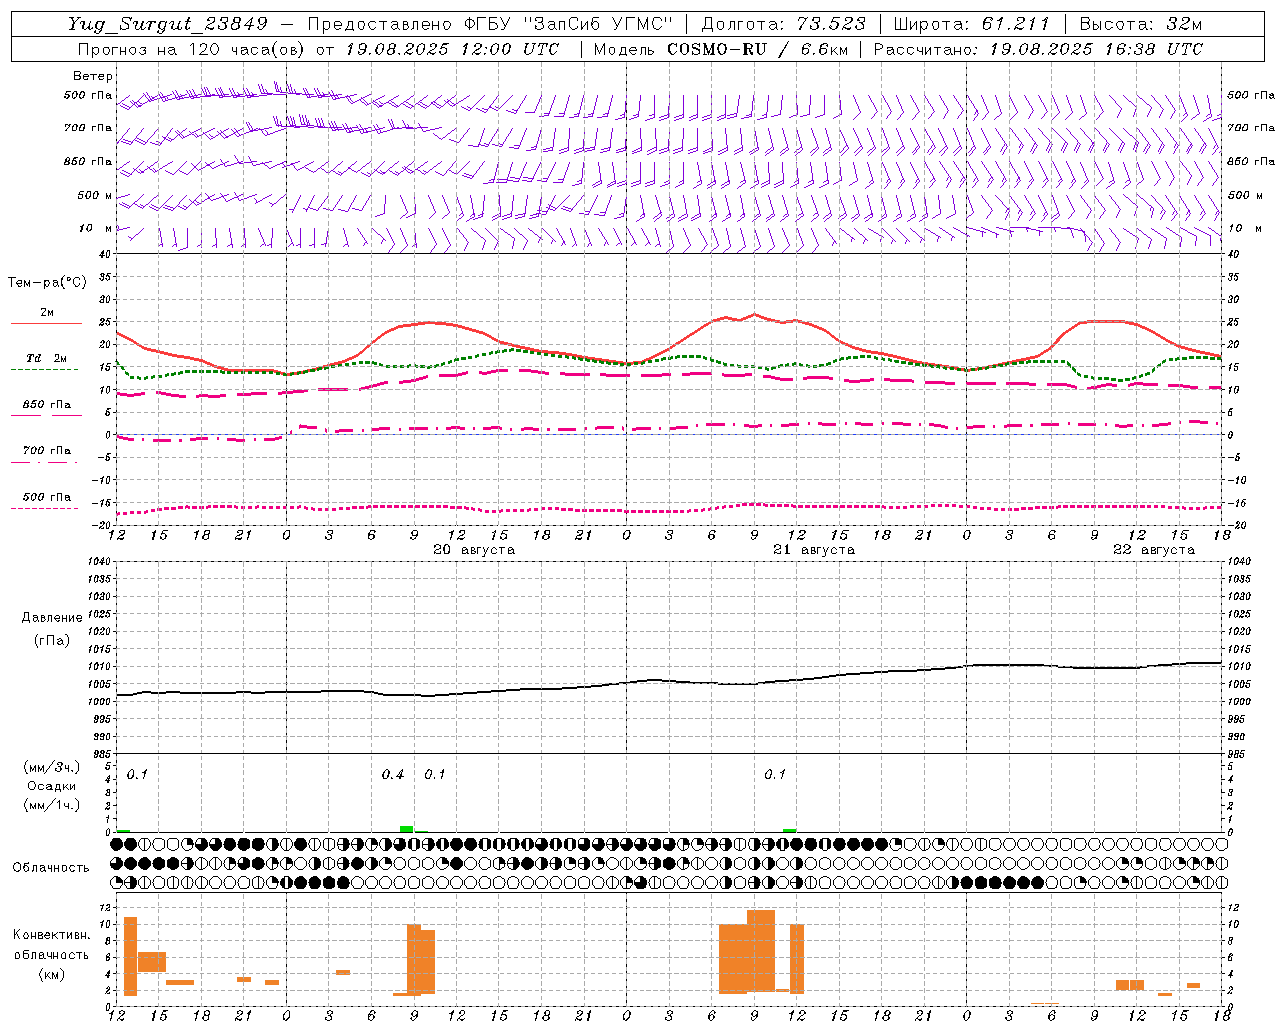Click the date label 22 августа

point(1154,550)
